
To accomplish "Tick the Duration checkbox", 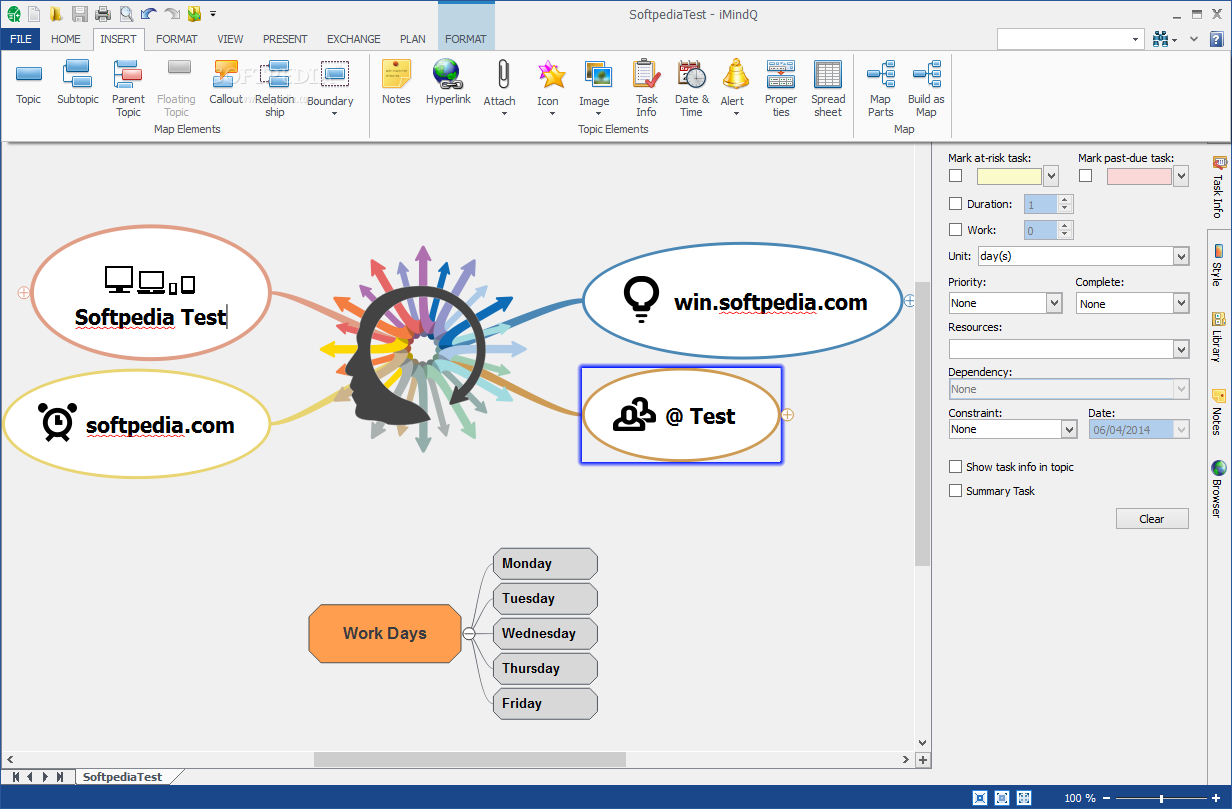I will pos(955,204).
